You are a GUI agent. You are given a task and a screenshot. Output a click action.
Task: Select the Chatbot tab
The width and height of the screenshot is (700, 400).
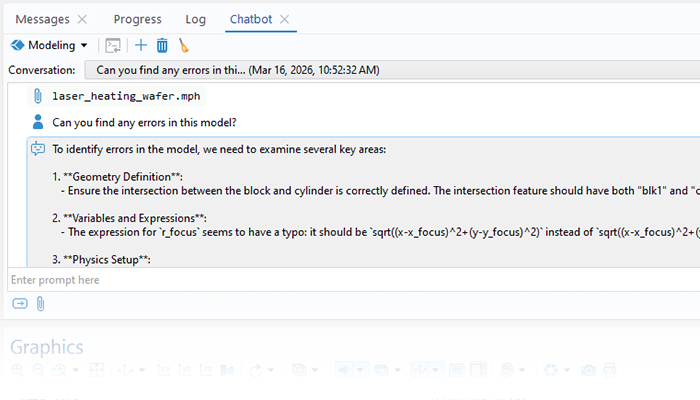click(x=251, y=19)
